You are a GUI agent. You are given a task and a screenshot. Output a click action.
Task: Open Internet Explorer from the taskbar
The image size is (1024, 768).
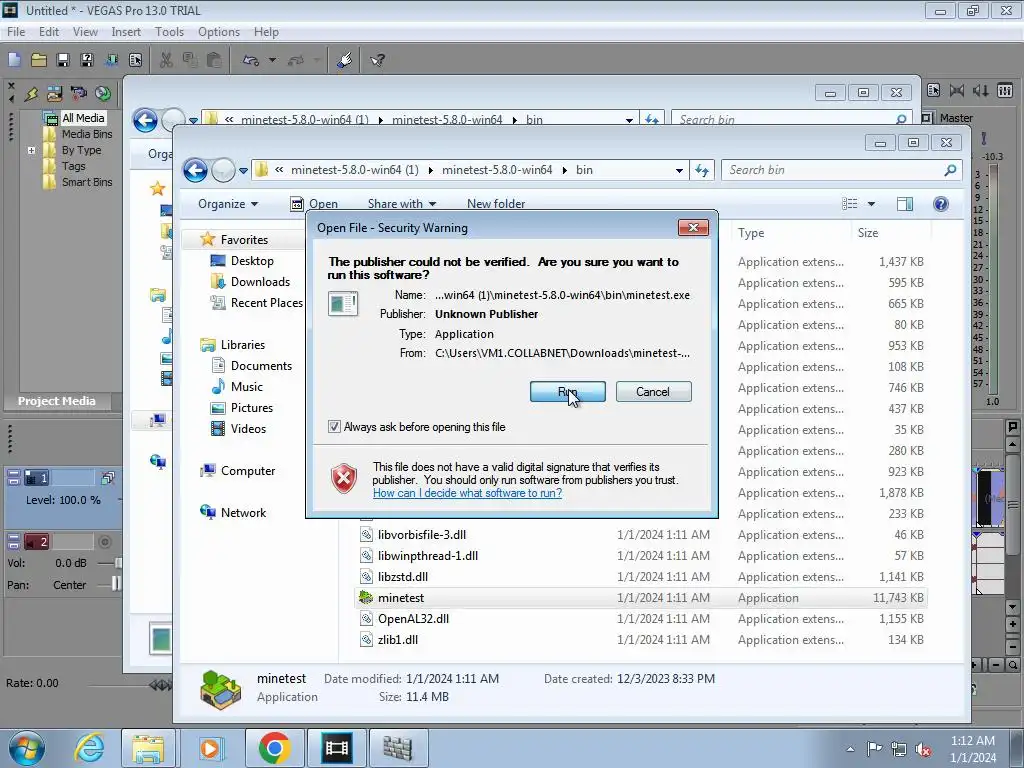click(89, 748)
